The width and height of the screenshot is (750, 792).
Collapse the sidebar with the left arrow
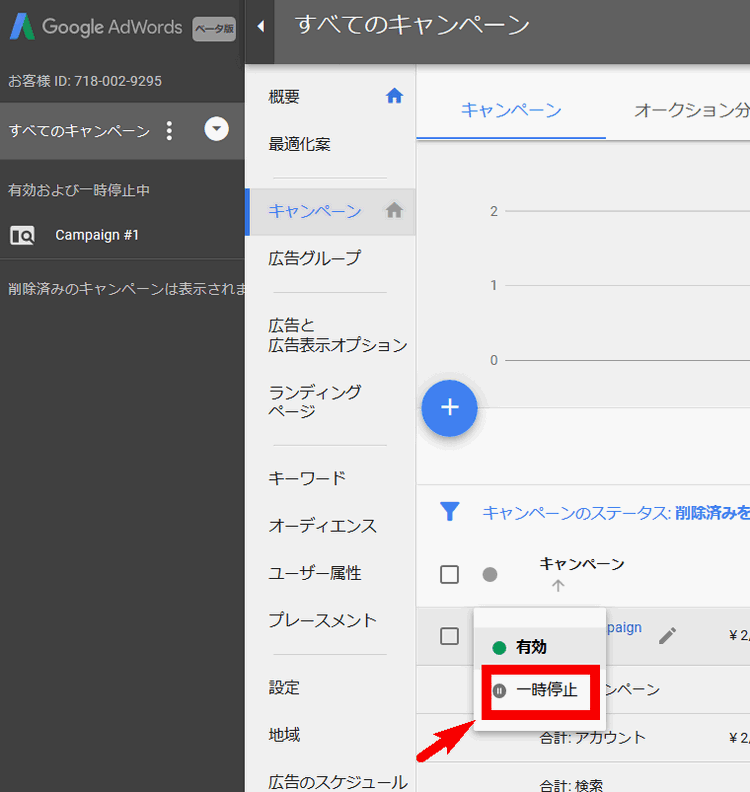pos(261,26)
